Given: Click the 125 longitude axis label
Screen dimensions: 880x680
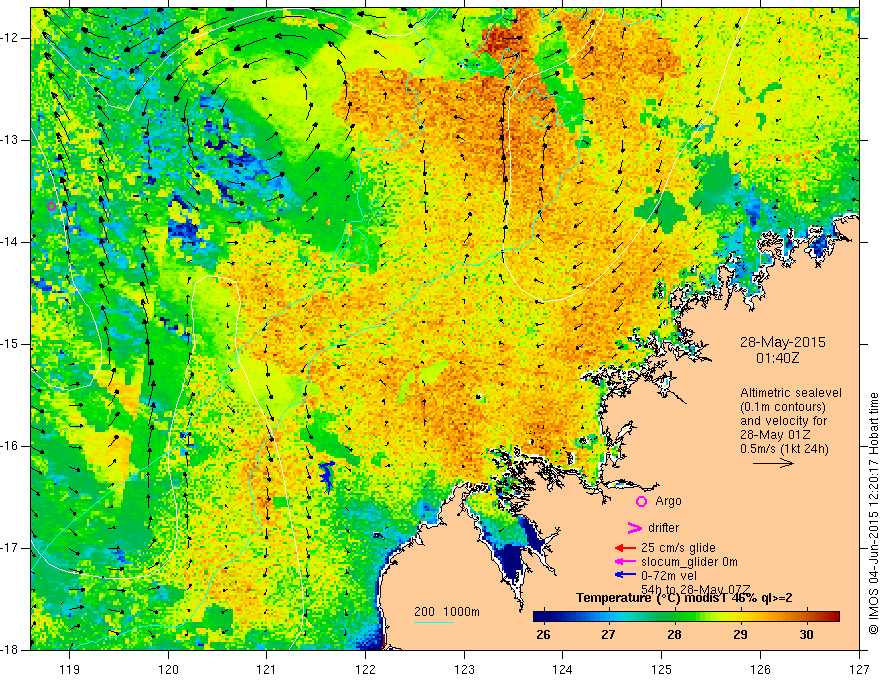Looking at the screenshot, I should (662, 669).
